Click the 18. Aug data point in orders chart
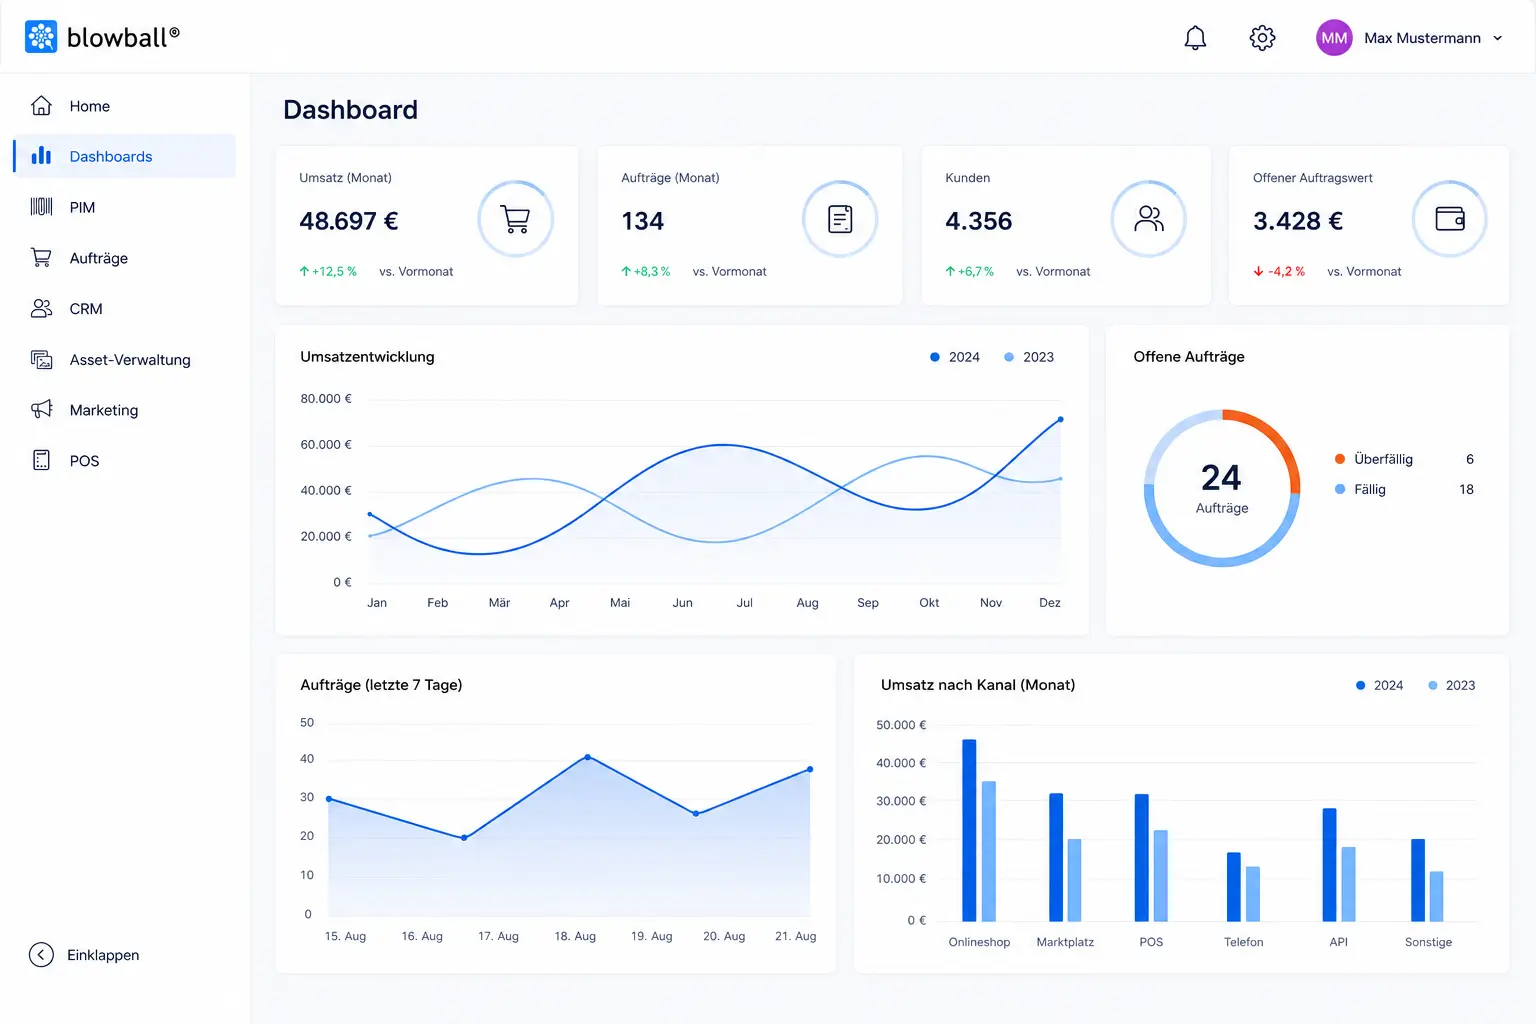 pos(587,757)
